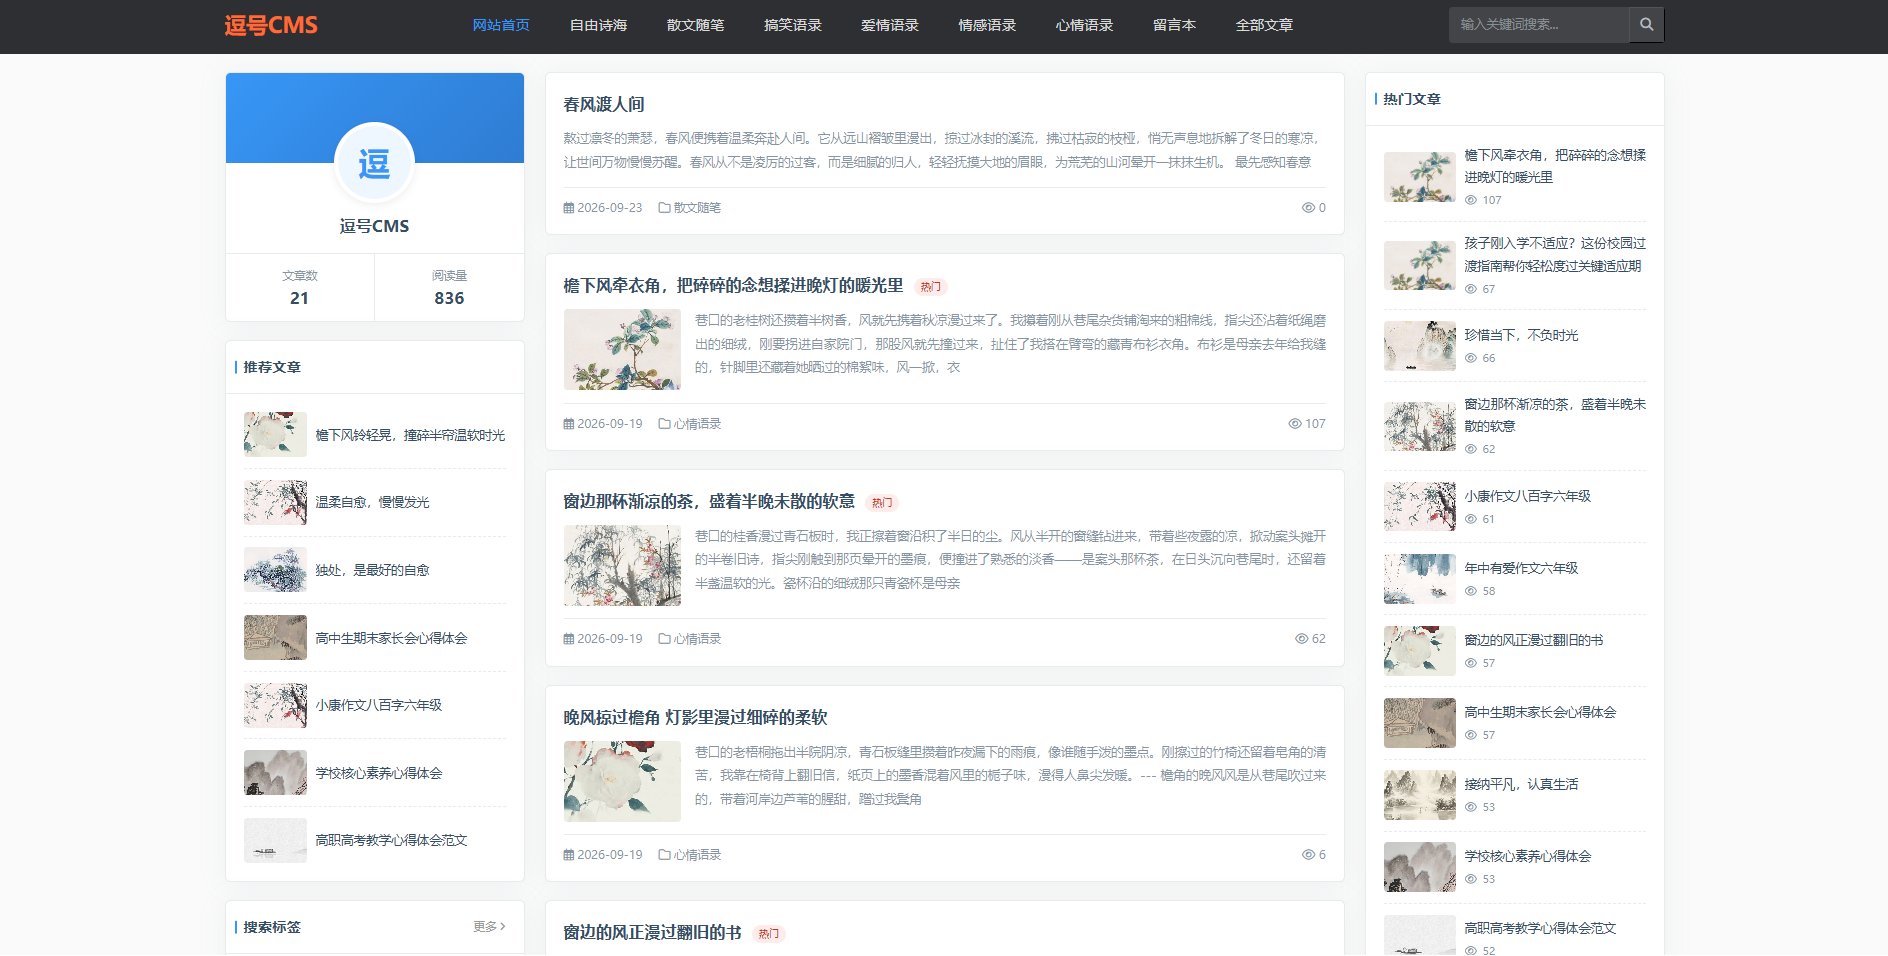Click the eye icon beside 107 views in main list
The height and width of the screenshot is (956, 1888).
pyautogui.click(x=1295, y=424)
